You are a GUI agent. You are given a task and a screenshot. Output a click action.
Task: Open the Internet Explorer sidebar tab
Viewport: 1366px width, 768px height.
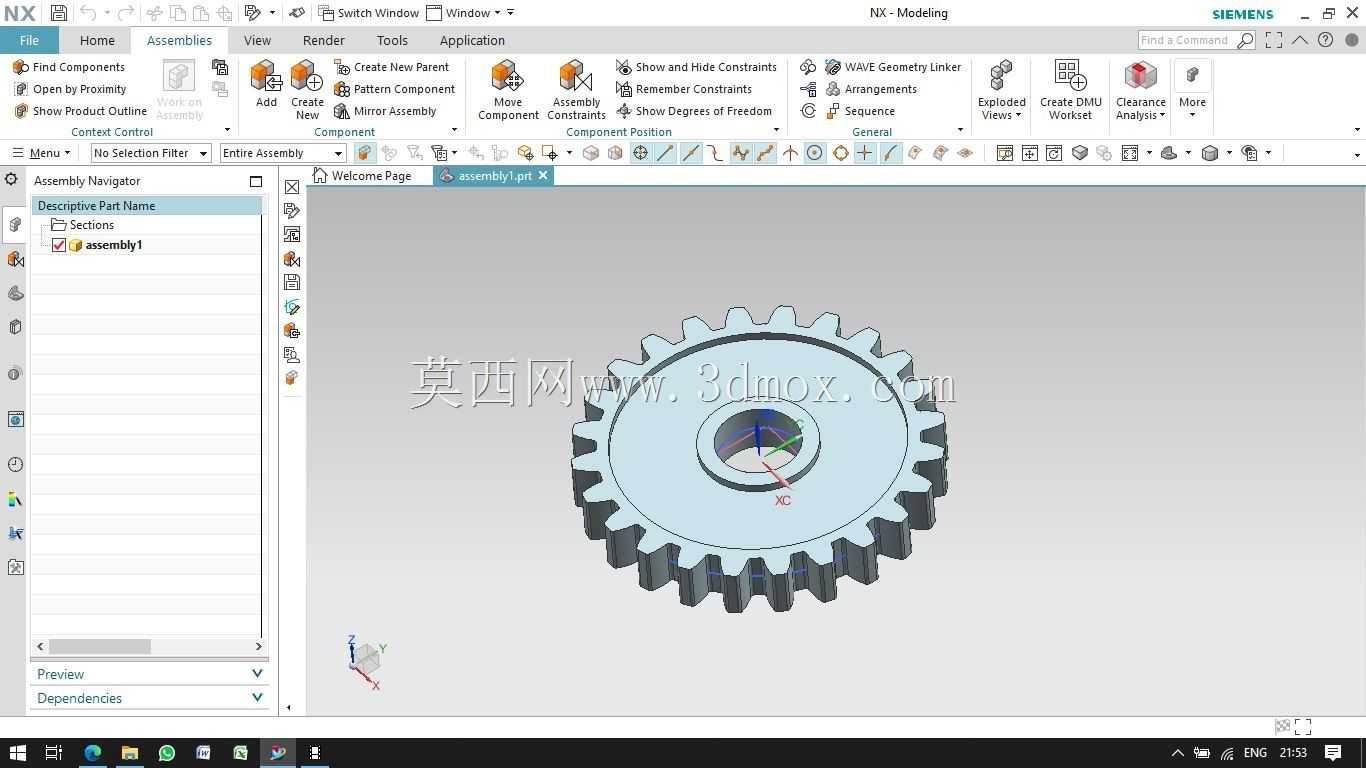[x=15, y=419]
